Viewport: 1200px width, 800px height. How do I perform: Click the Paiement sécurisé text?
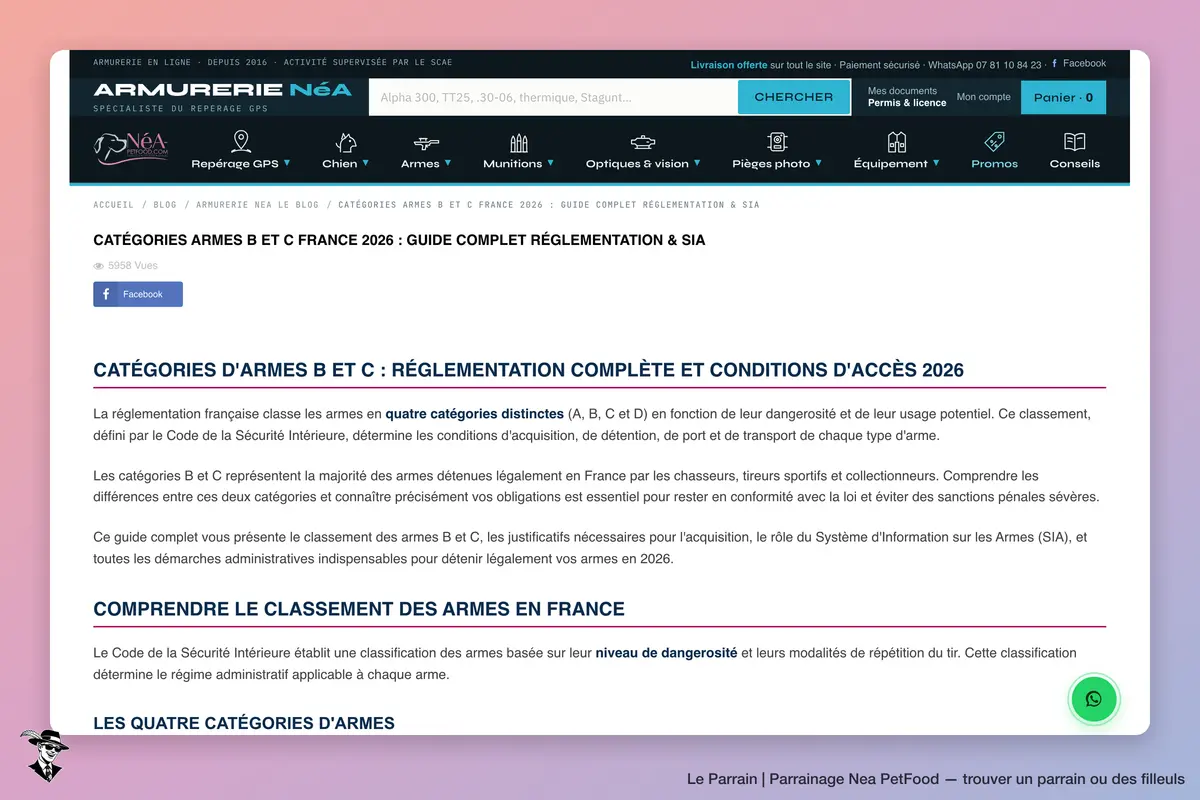[x=879, y=64]
